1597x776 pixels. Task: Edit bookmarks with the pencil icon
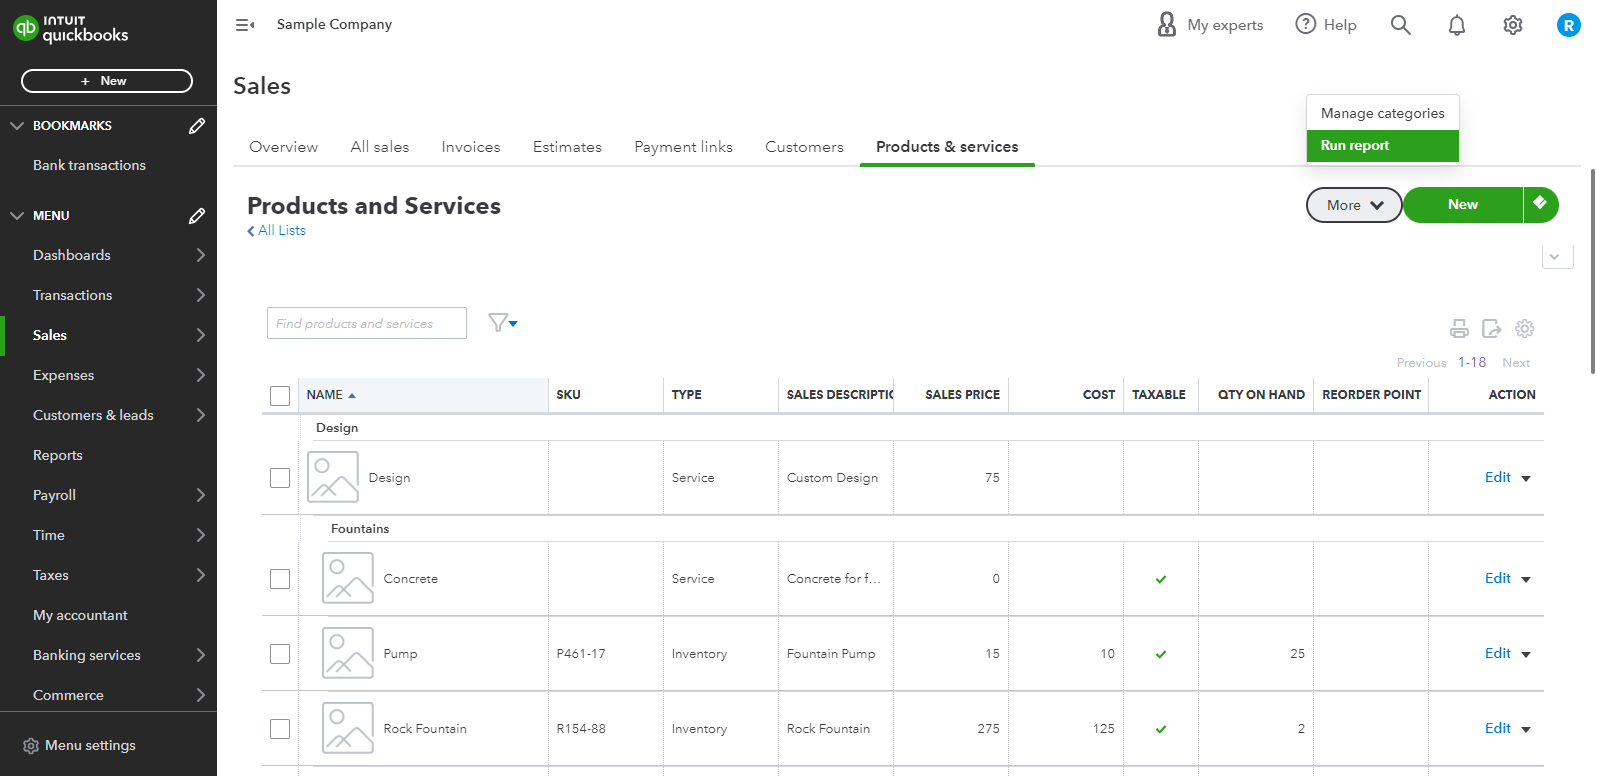click(197, 126)
